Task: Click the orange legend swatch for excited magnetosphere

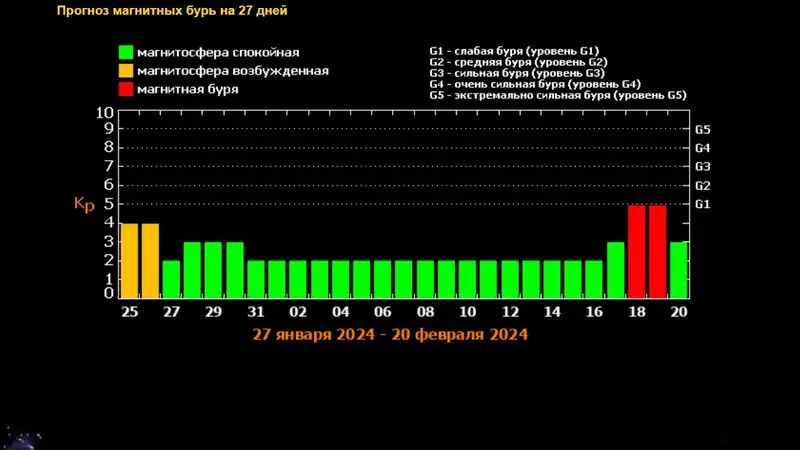Action: pyautogui.click(x=126, y=71)
